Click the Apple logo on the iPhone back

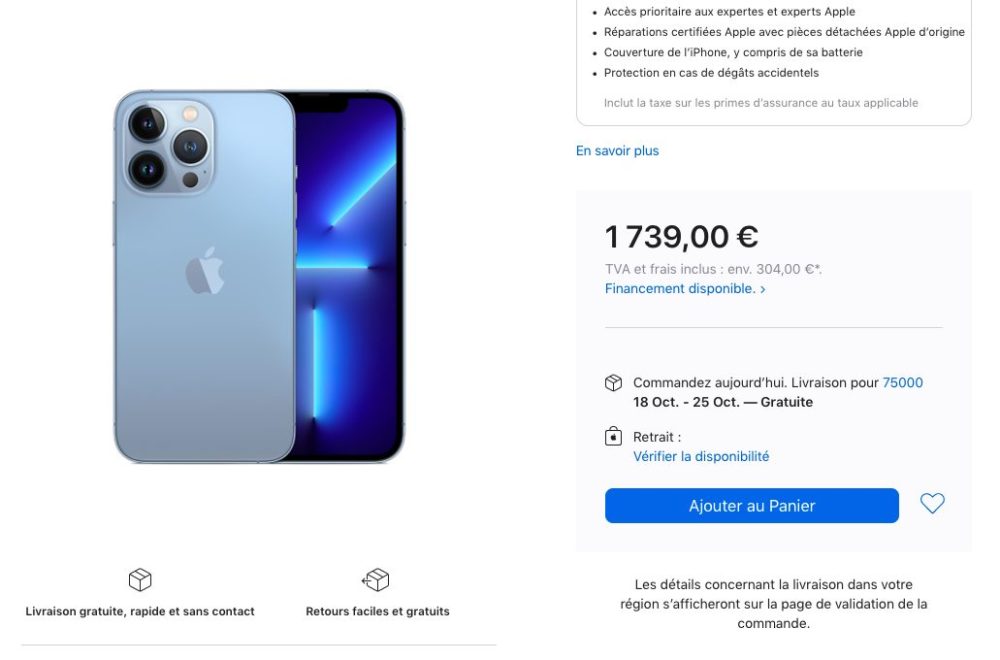(x=205, y=271)
